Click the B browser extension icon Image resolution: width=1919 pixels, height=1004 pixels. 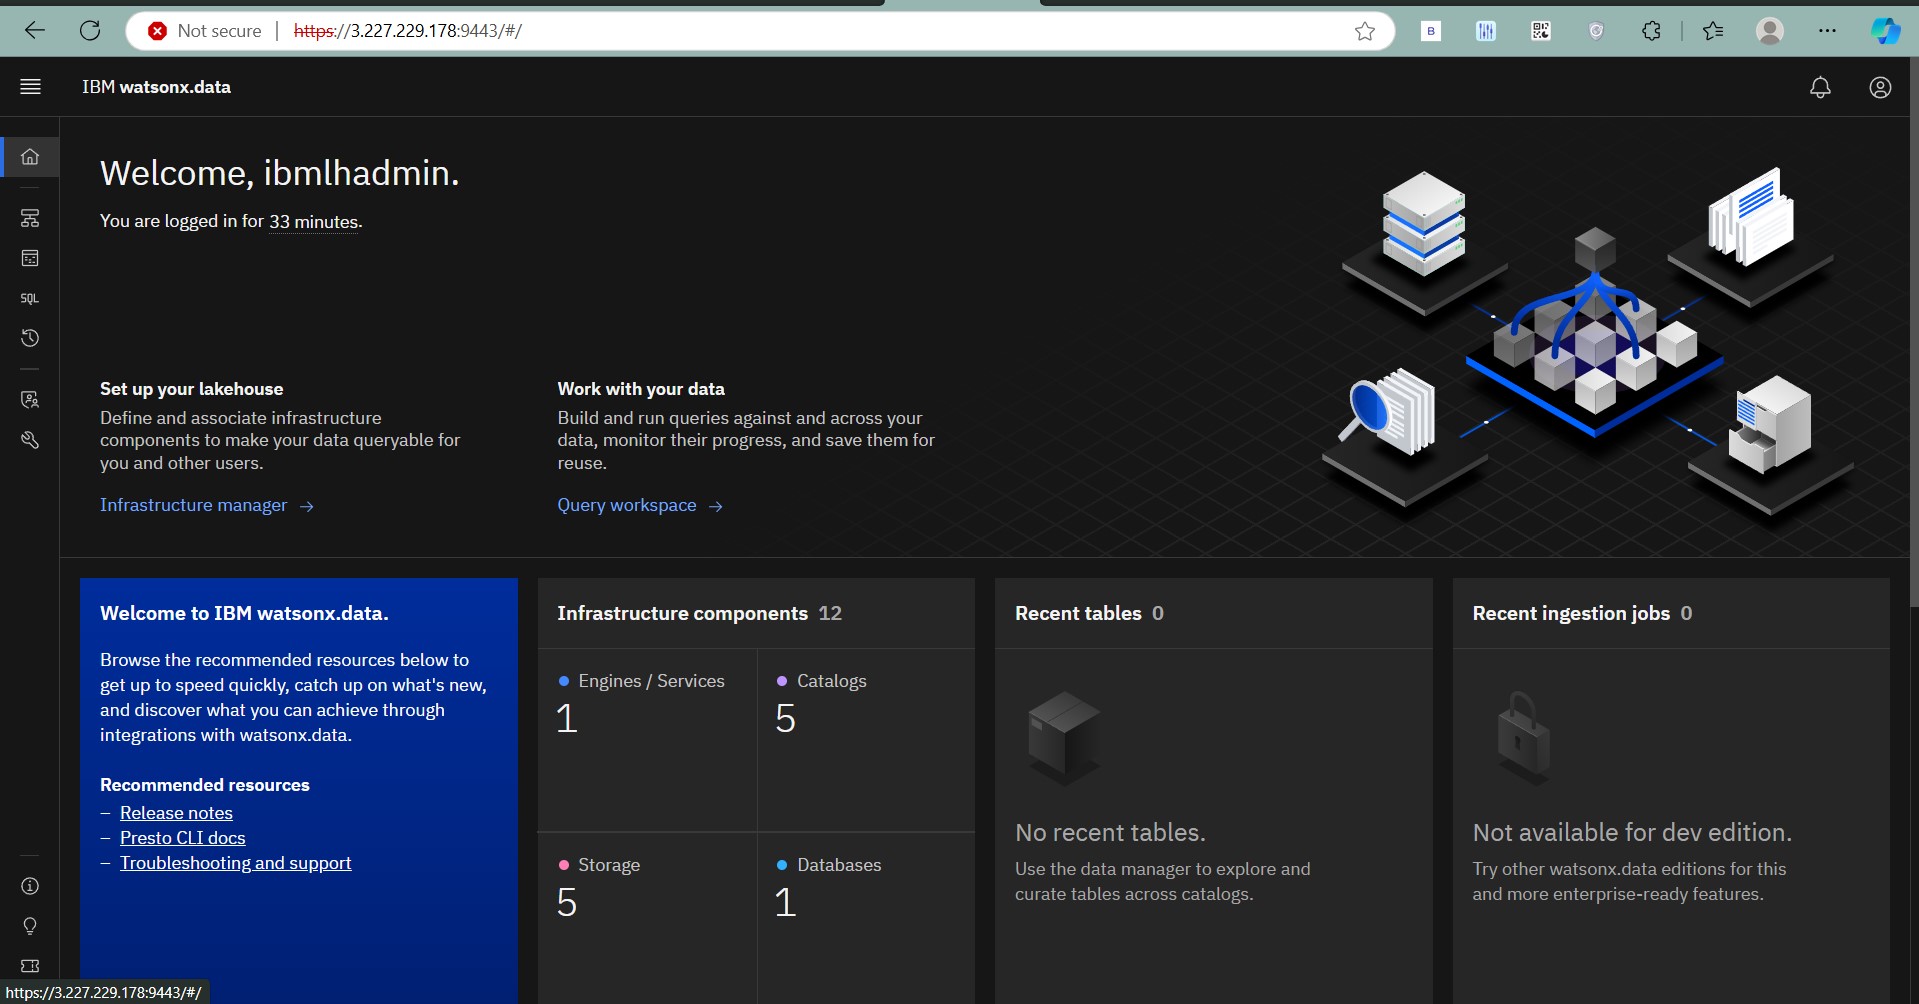click(x=1431, y=31)
